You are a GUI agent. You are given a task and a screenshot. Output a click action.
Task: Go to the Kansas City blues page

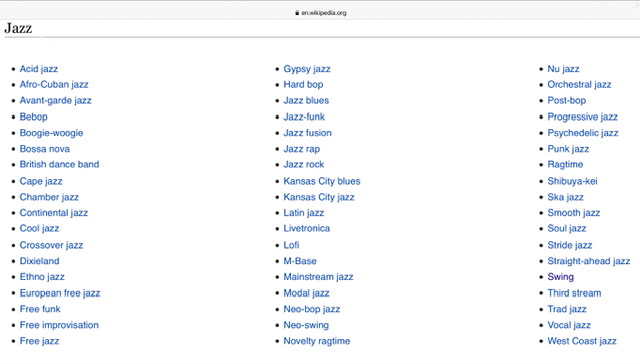322,181
